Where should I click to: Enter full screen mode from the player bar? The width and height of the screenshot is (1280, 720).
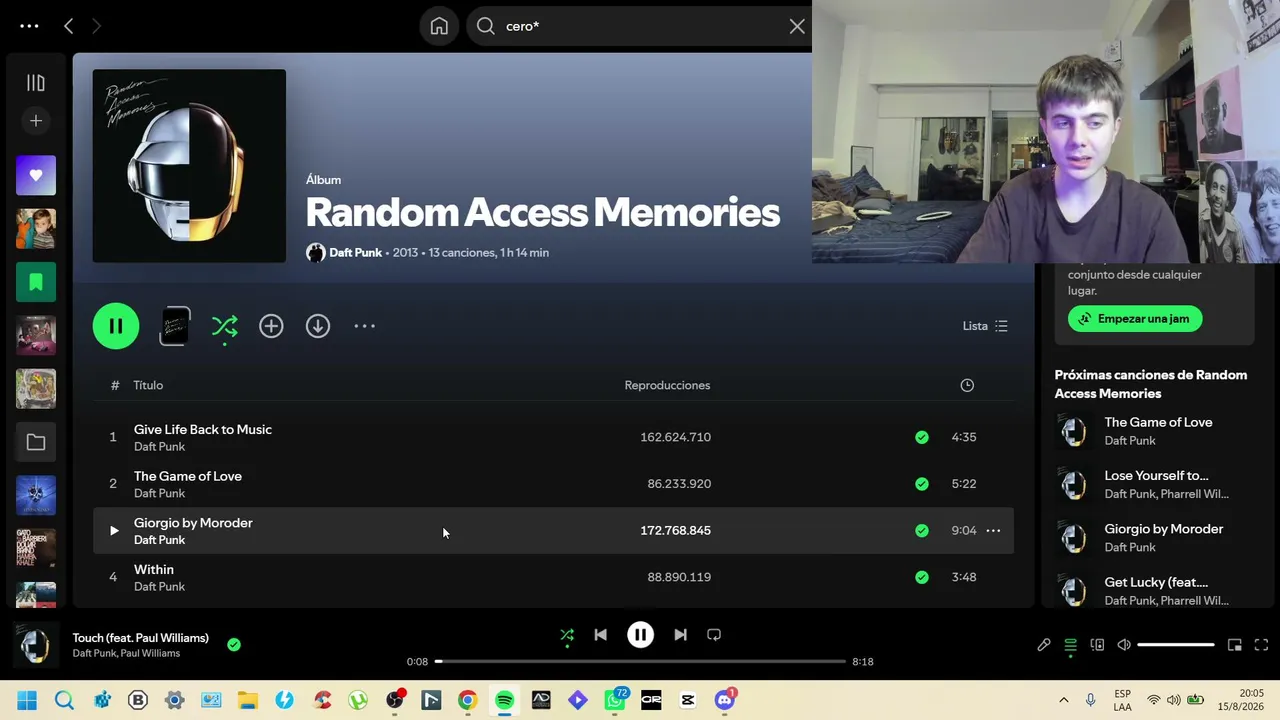(1261, 645)
